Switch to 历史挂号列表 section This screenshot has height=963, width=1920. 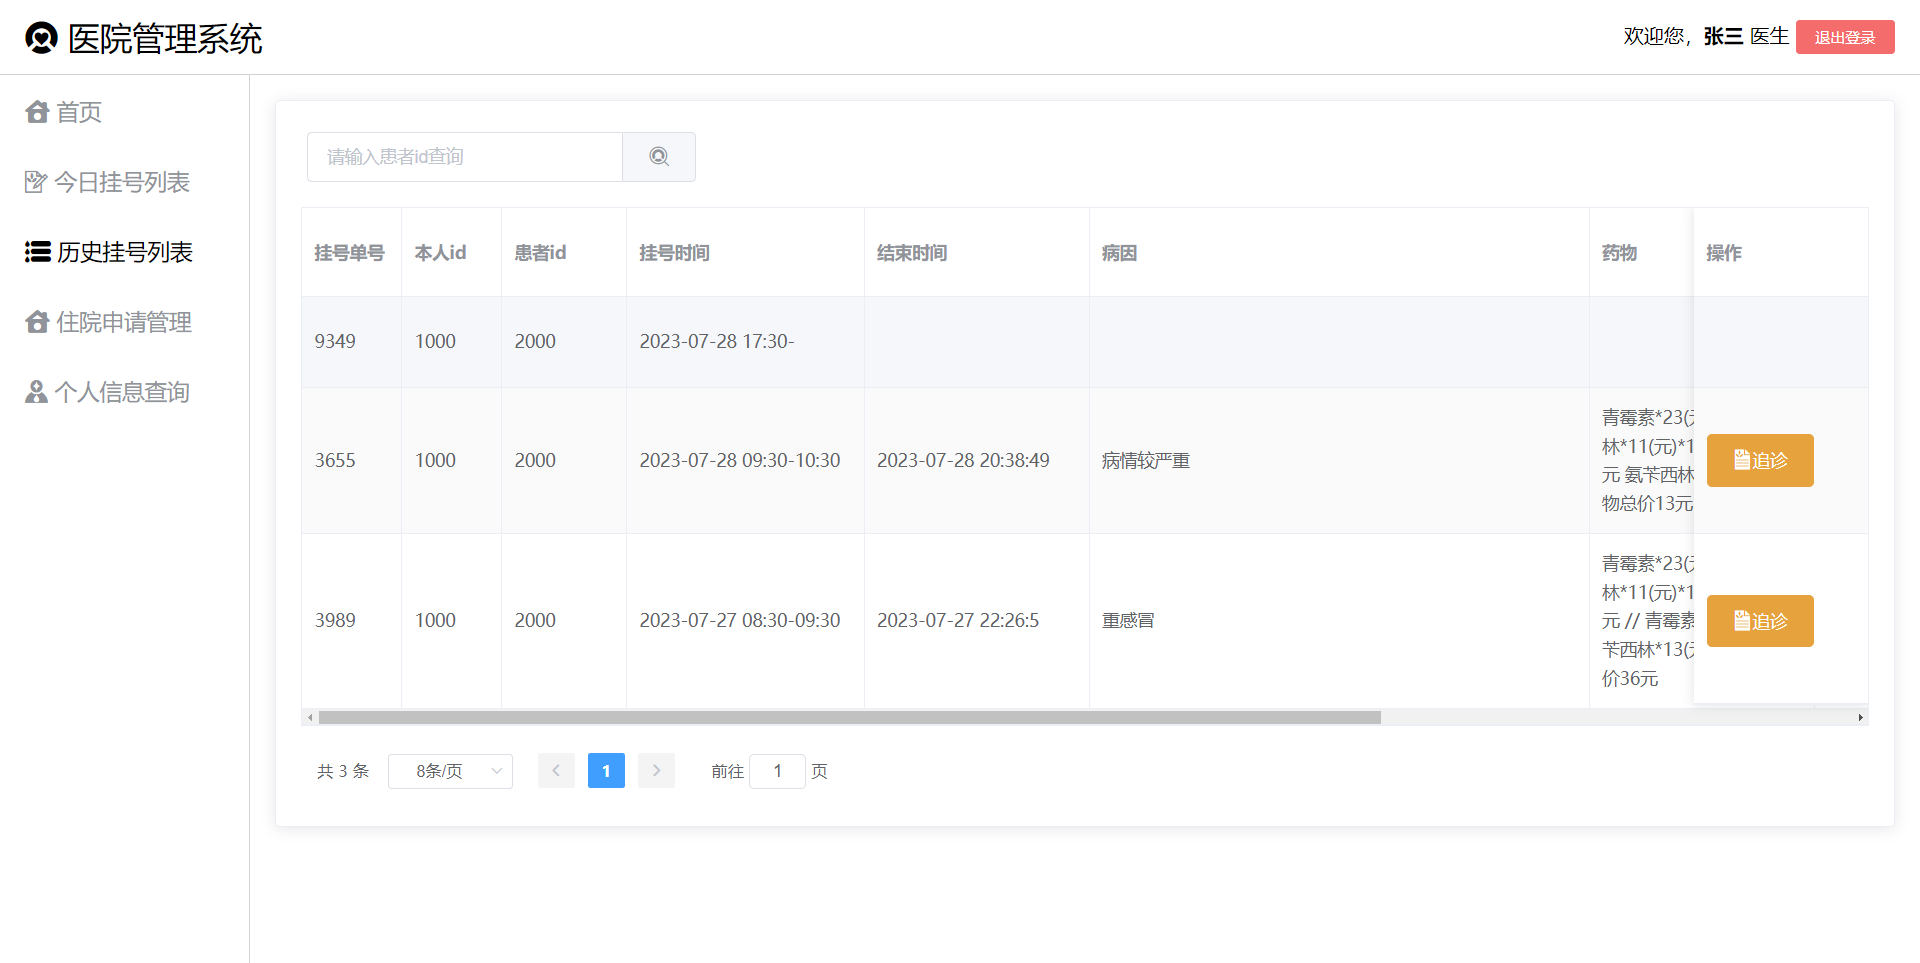(124, 252)
